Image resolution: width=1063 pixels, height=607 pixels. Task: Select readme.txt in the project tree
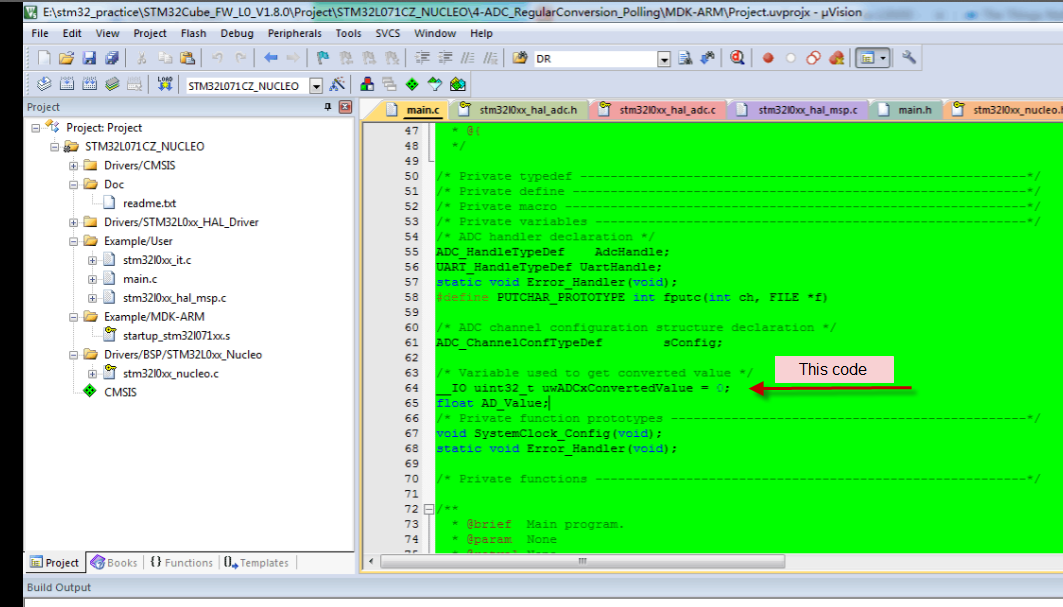pos(149,203)
